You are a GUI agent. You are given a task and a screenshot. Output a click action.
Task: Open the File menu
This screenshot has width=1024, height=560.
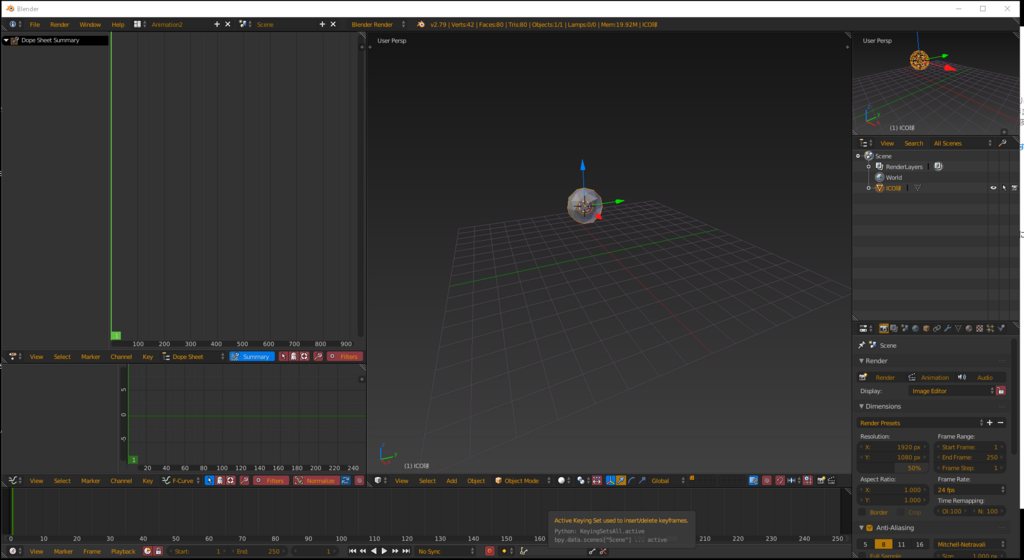click(x=35, y=24)
